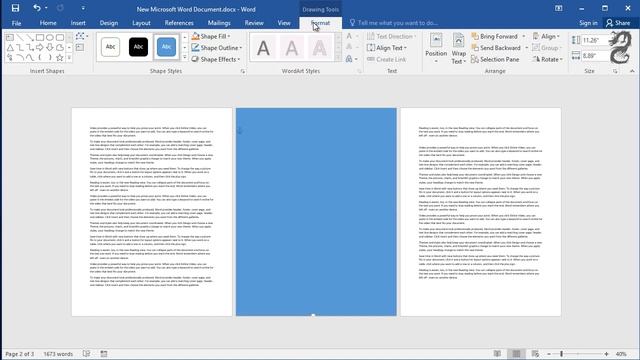The height and width of the screenshot is (360, 640).
Task: Undo the last action
Action: pyautogui.click(x=37, y=8)
